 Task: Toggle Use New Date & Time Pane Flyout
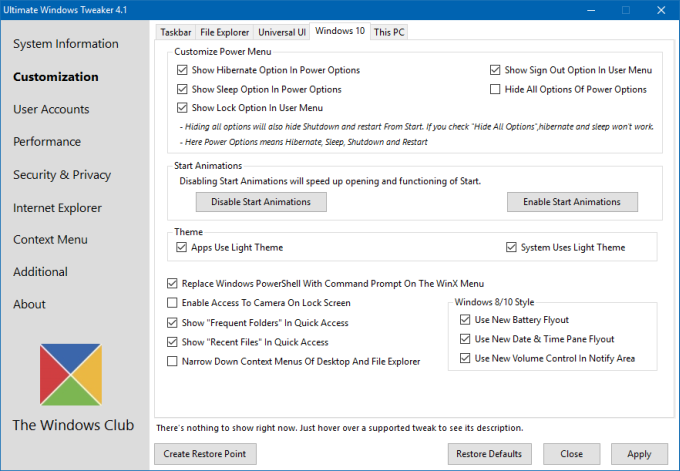(x=465, y=339)
